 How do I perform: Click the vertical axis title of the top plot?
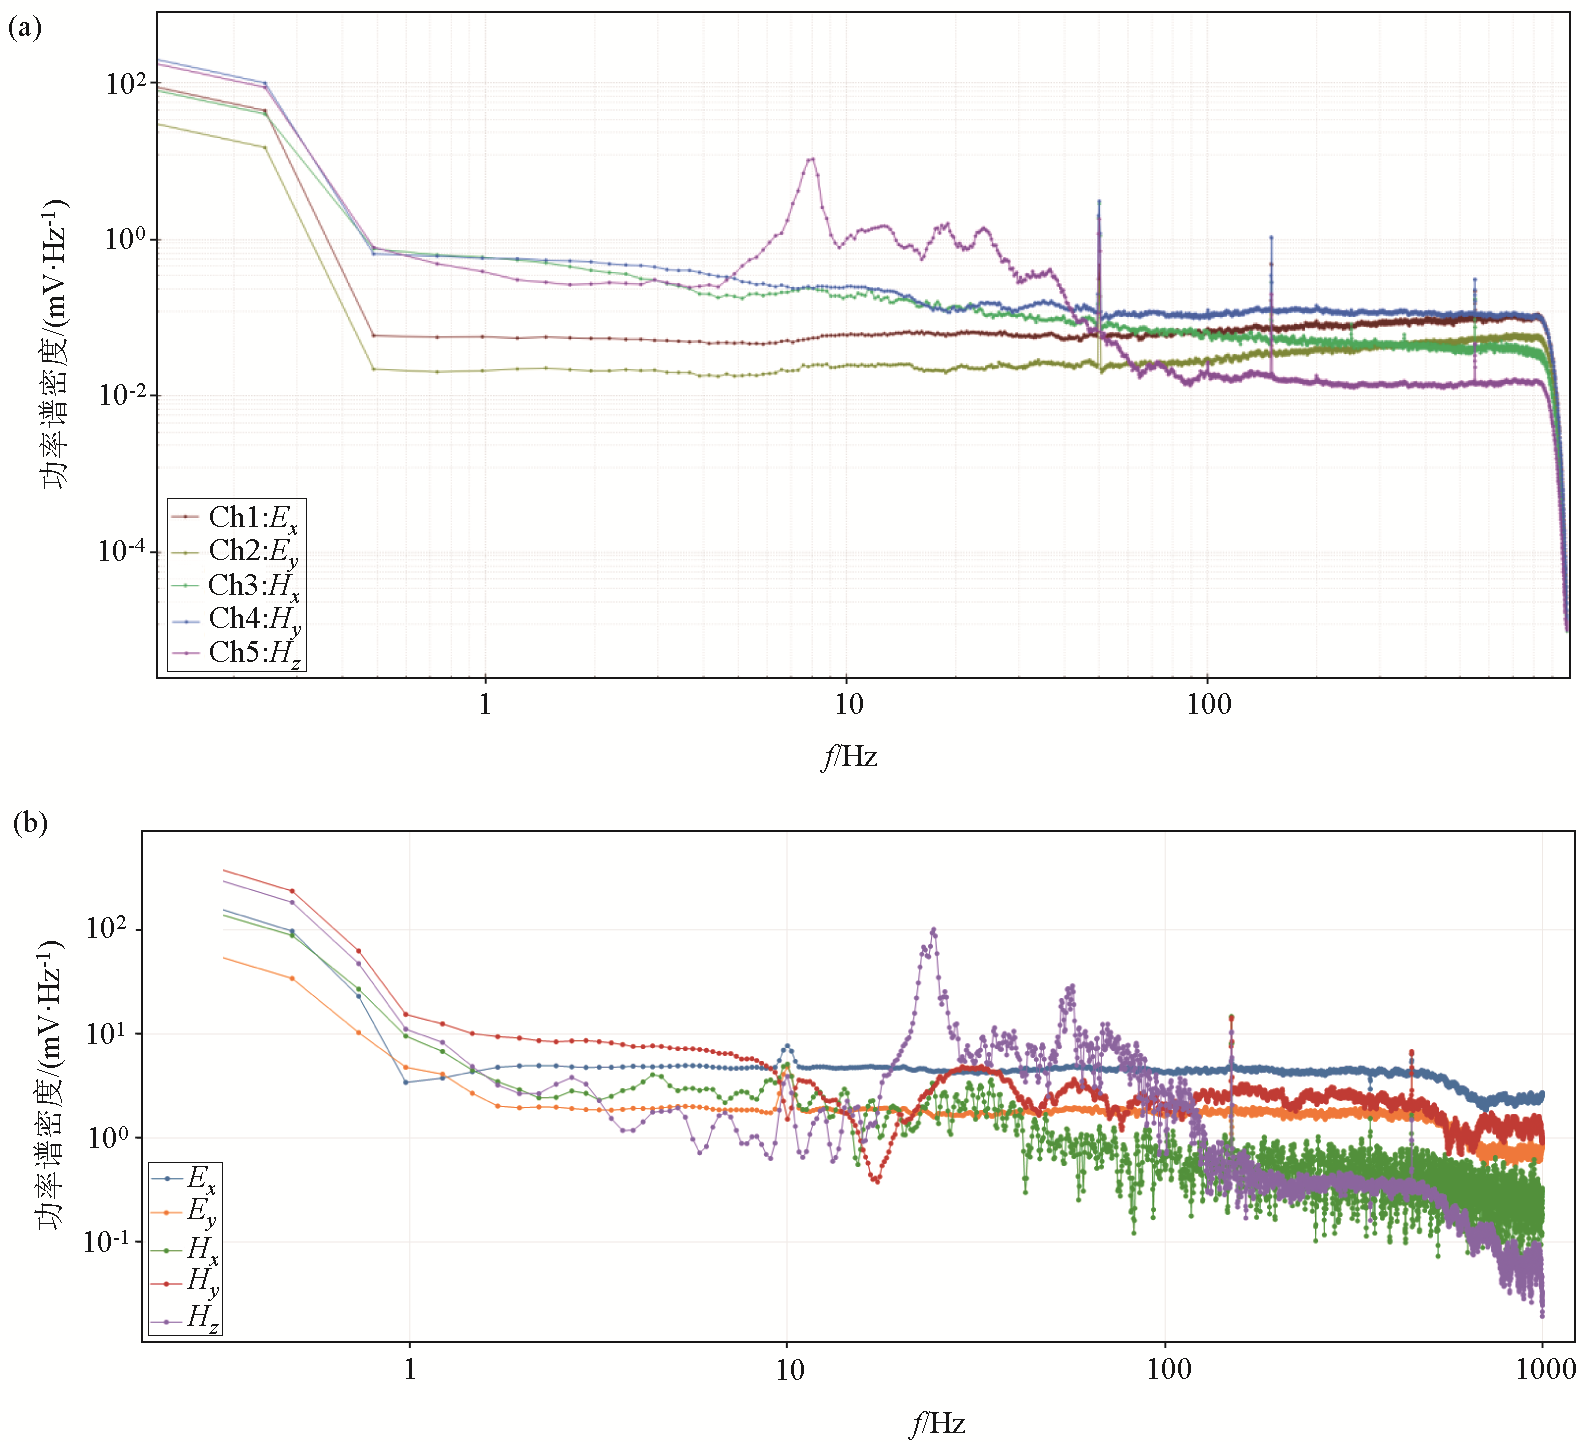pos(54,343)
